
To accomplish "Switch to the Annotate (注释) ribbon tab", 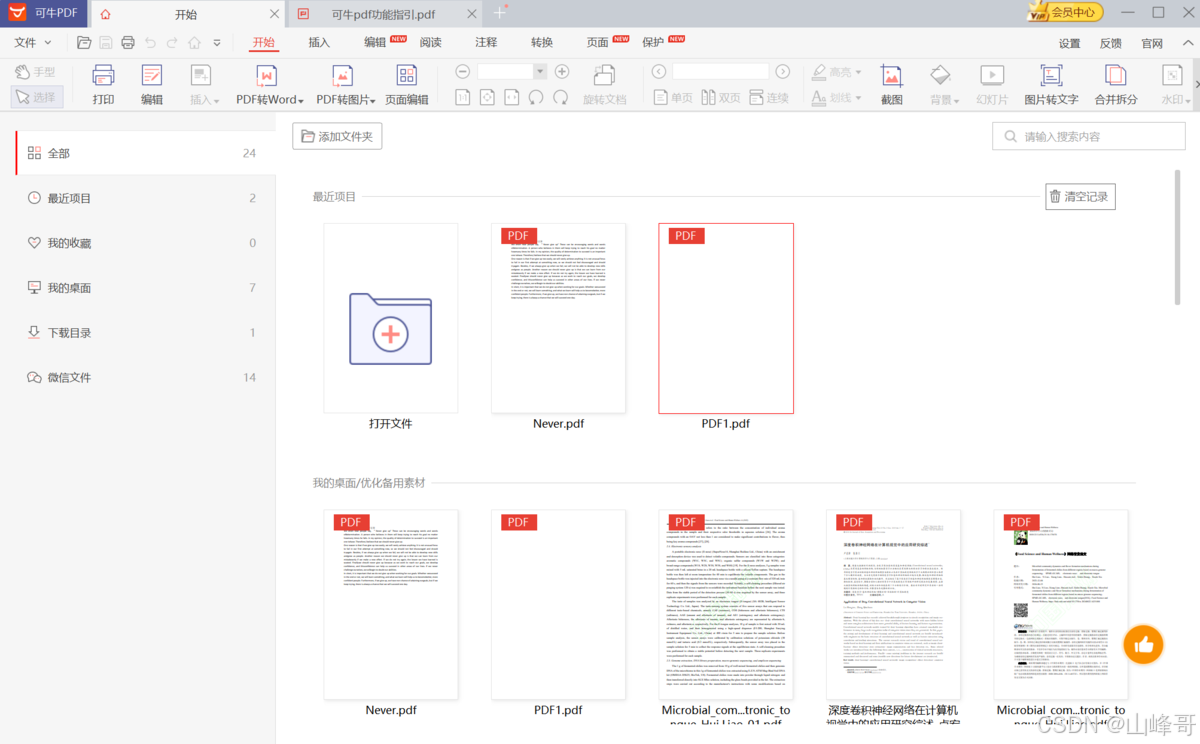I will 486,43.
